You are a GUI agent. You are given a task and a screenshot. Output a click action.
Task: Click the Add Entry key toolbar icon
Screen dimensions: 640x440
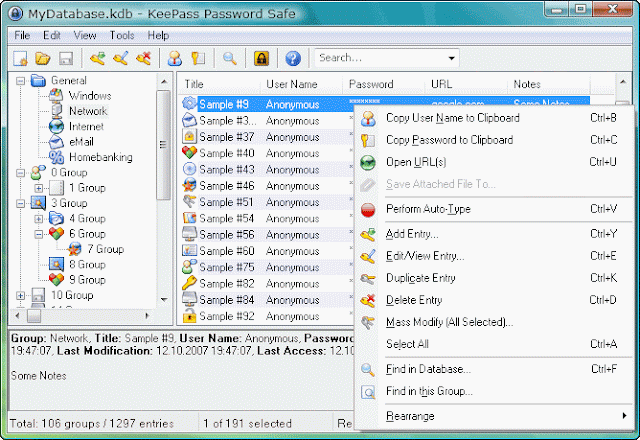pos(97,58)
